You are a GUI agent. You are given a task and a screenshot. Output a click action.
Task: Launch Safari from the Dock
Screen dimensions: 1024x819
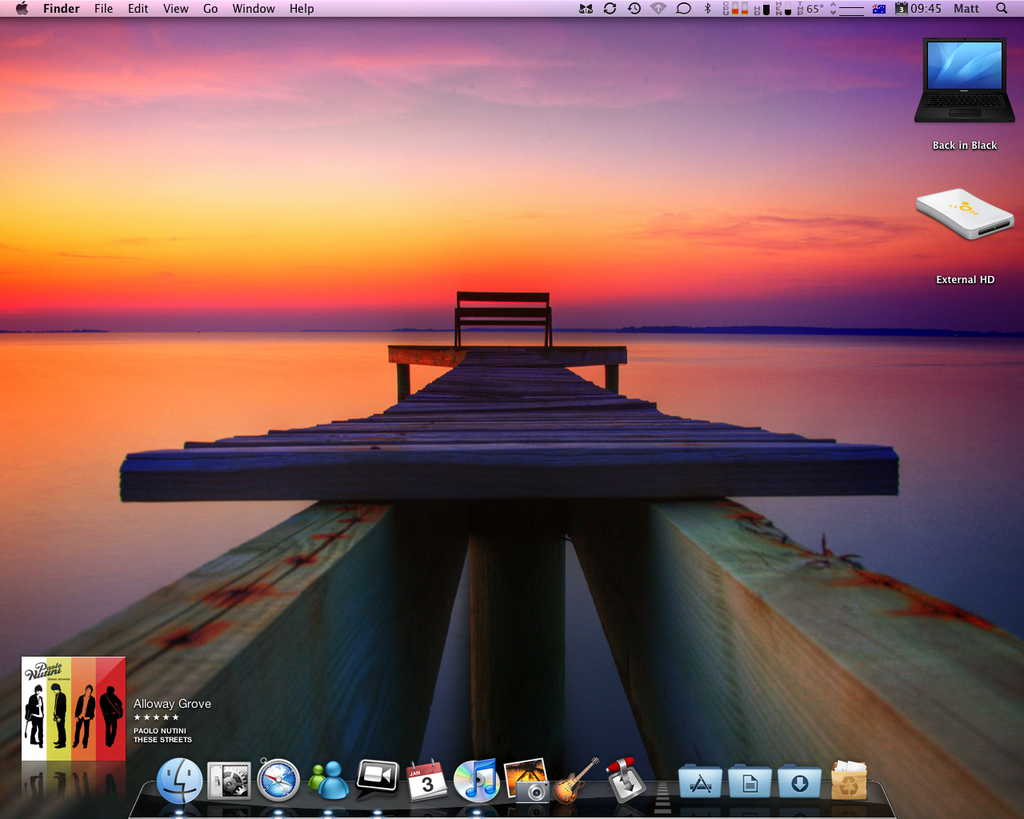(278, 780)
